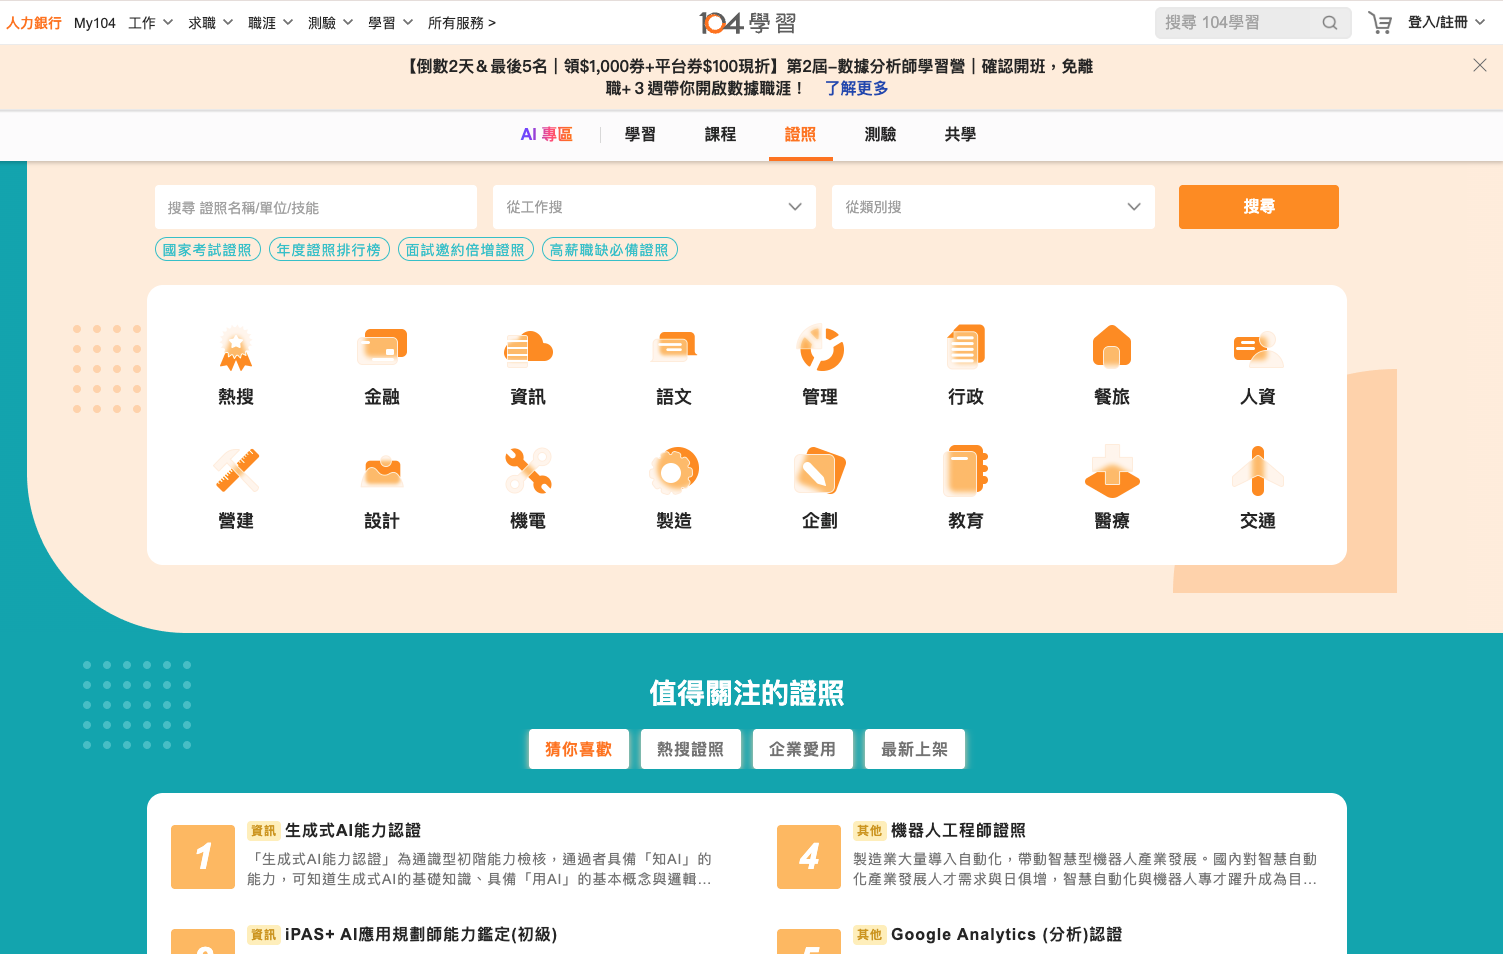Expand the 職涯 dropdown menu
Image resolution: width=1503 pixels, height=954 pixels.
pos(270,23)
